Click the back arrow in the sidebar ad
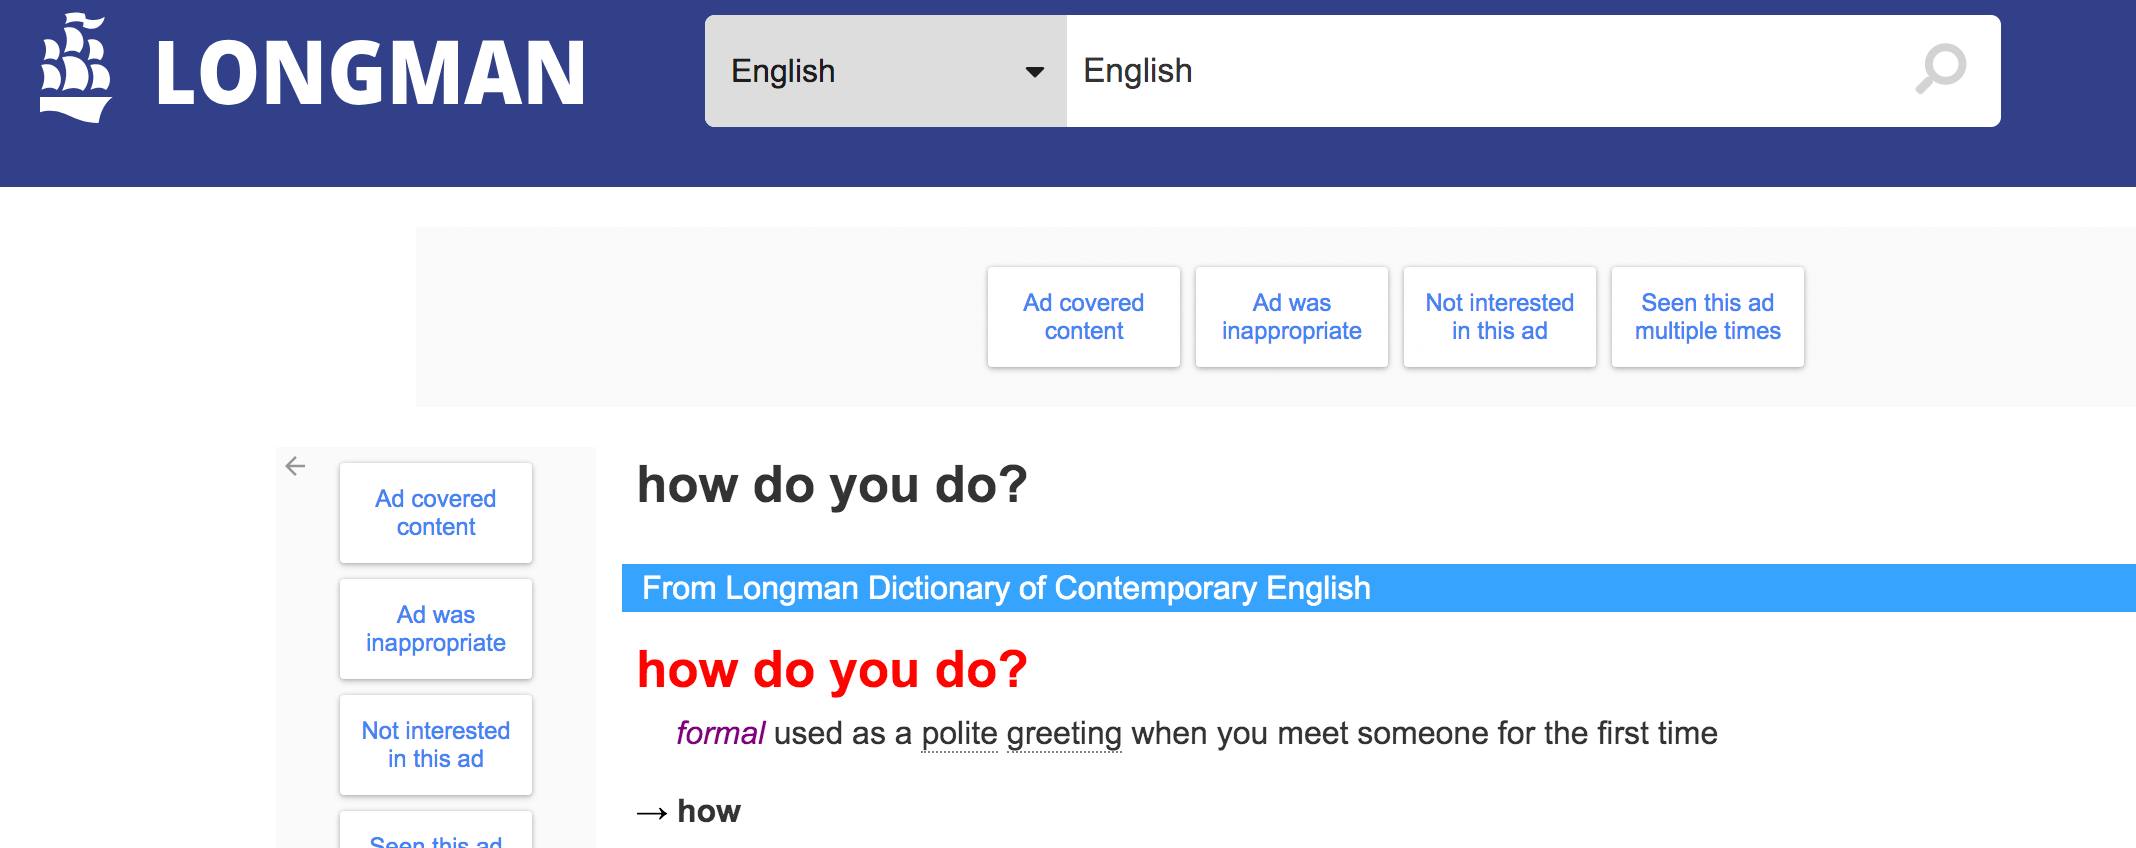Image resolution: width=2136 pixels, height=848 pixels. (295, 466)
